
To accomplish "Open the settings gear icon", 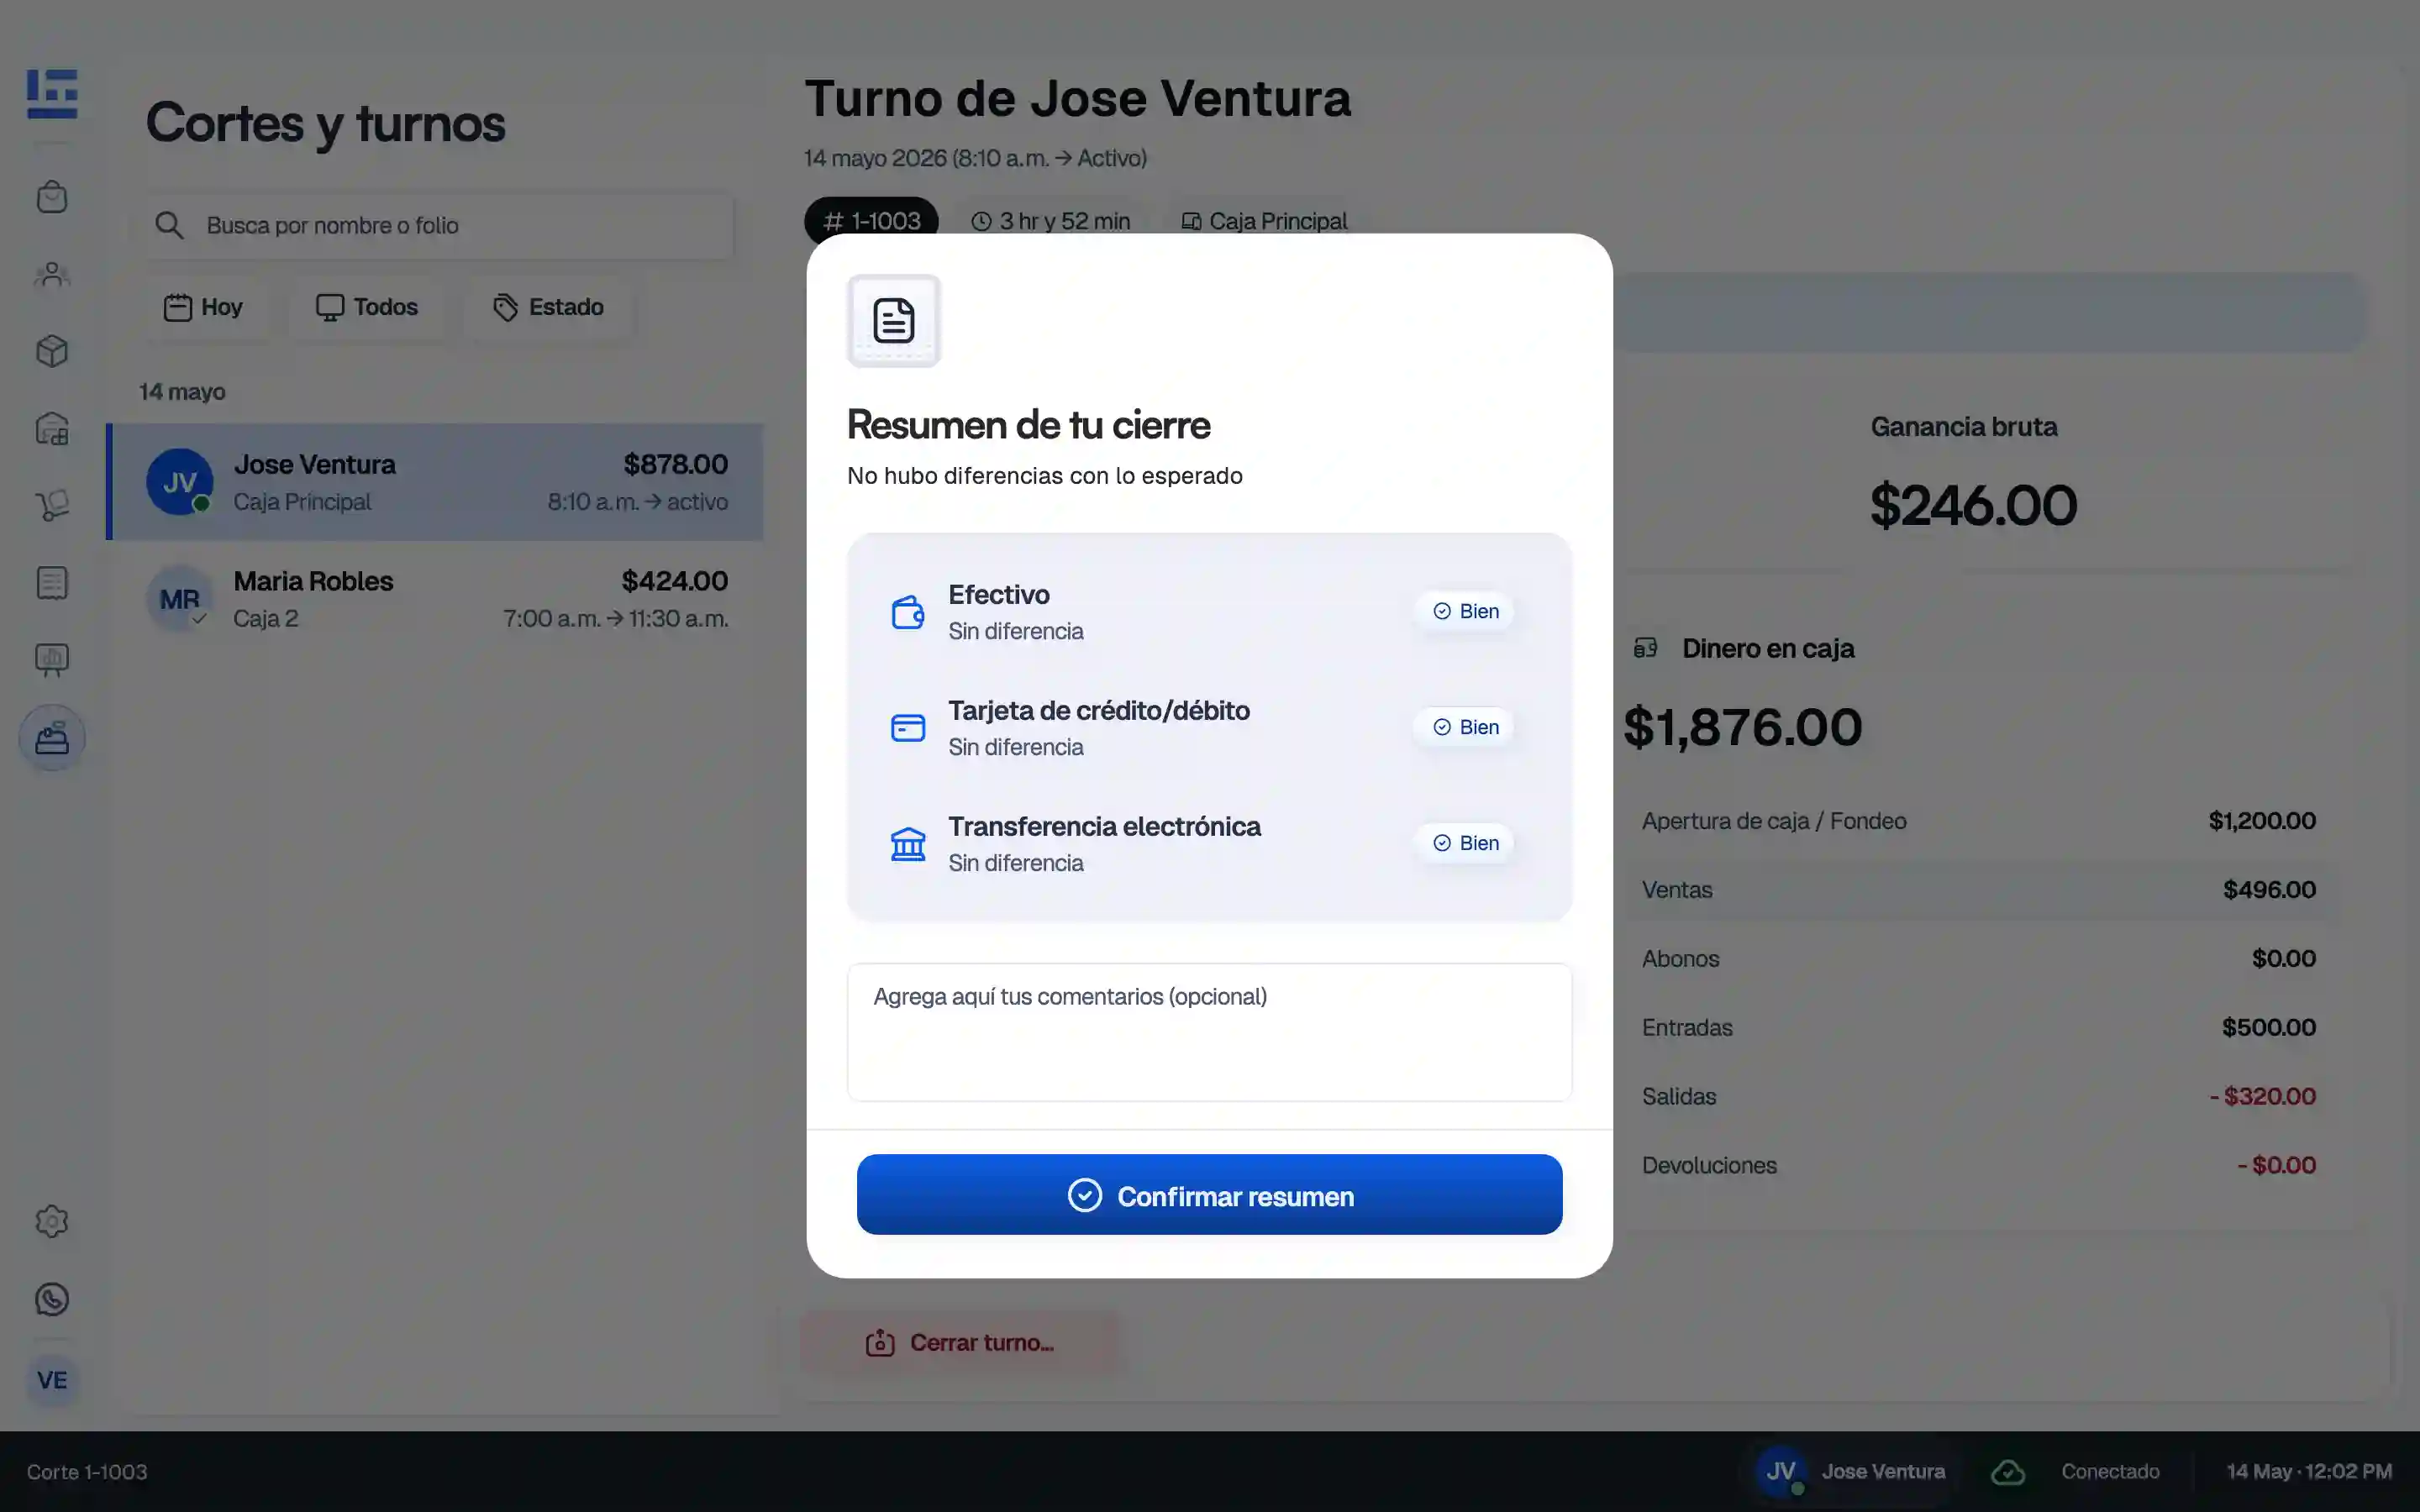I will (52, 1222).
